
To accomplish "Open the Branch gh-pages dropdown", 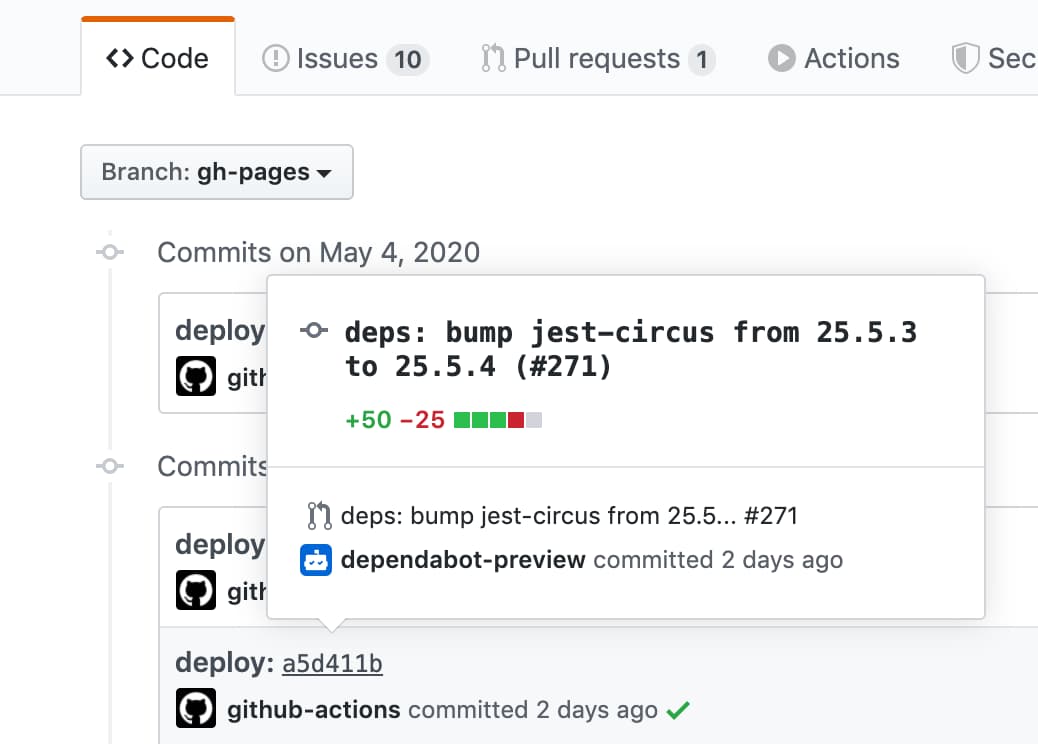I will [216, 172].
